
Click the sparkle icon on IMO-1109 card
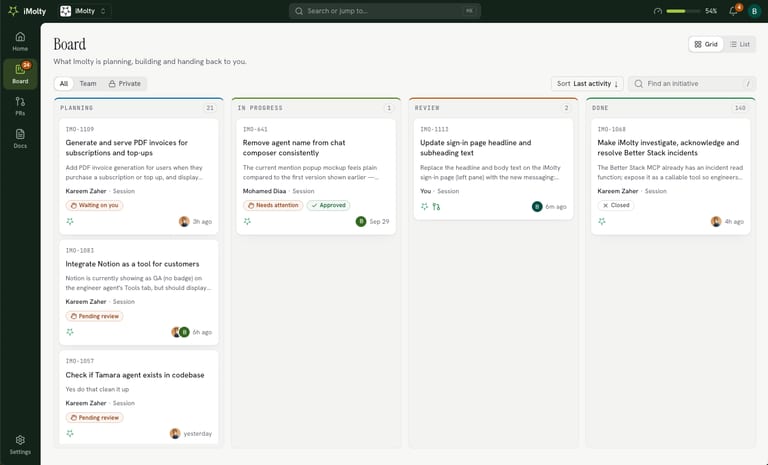(x=70, y=221)
